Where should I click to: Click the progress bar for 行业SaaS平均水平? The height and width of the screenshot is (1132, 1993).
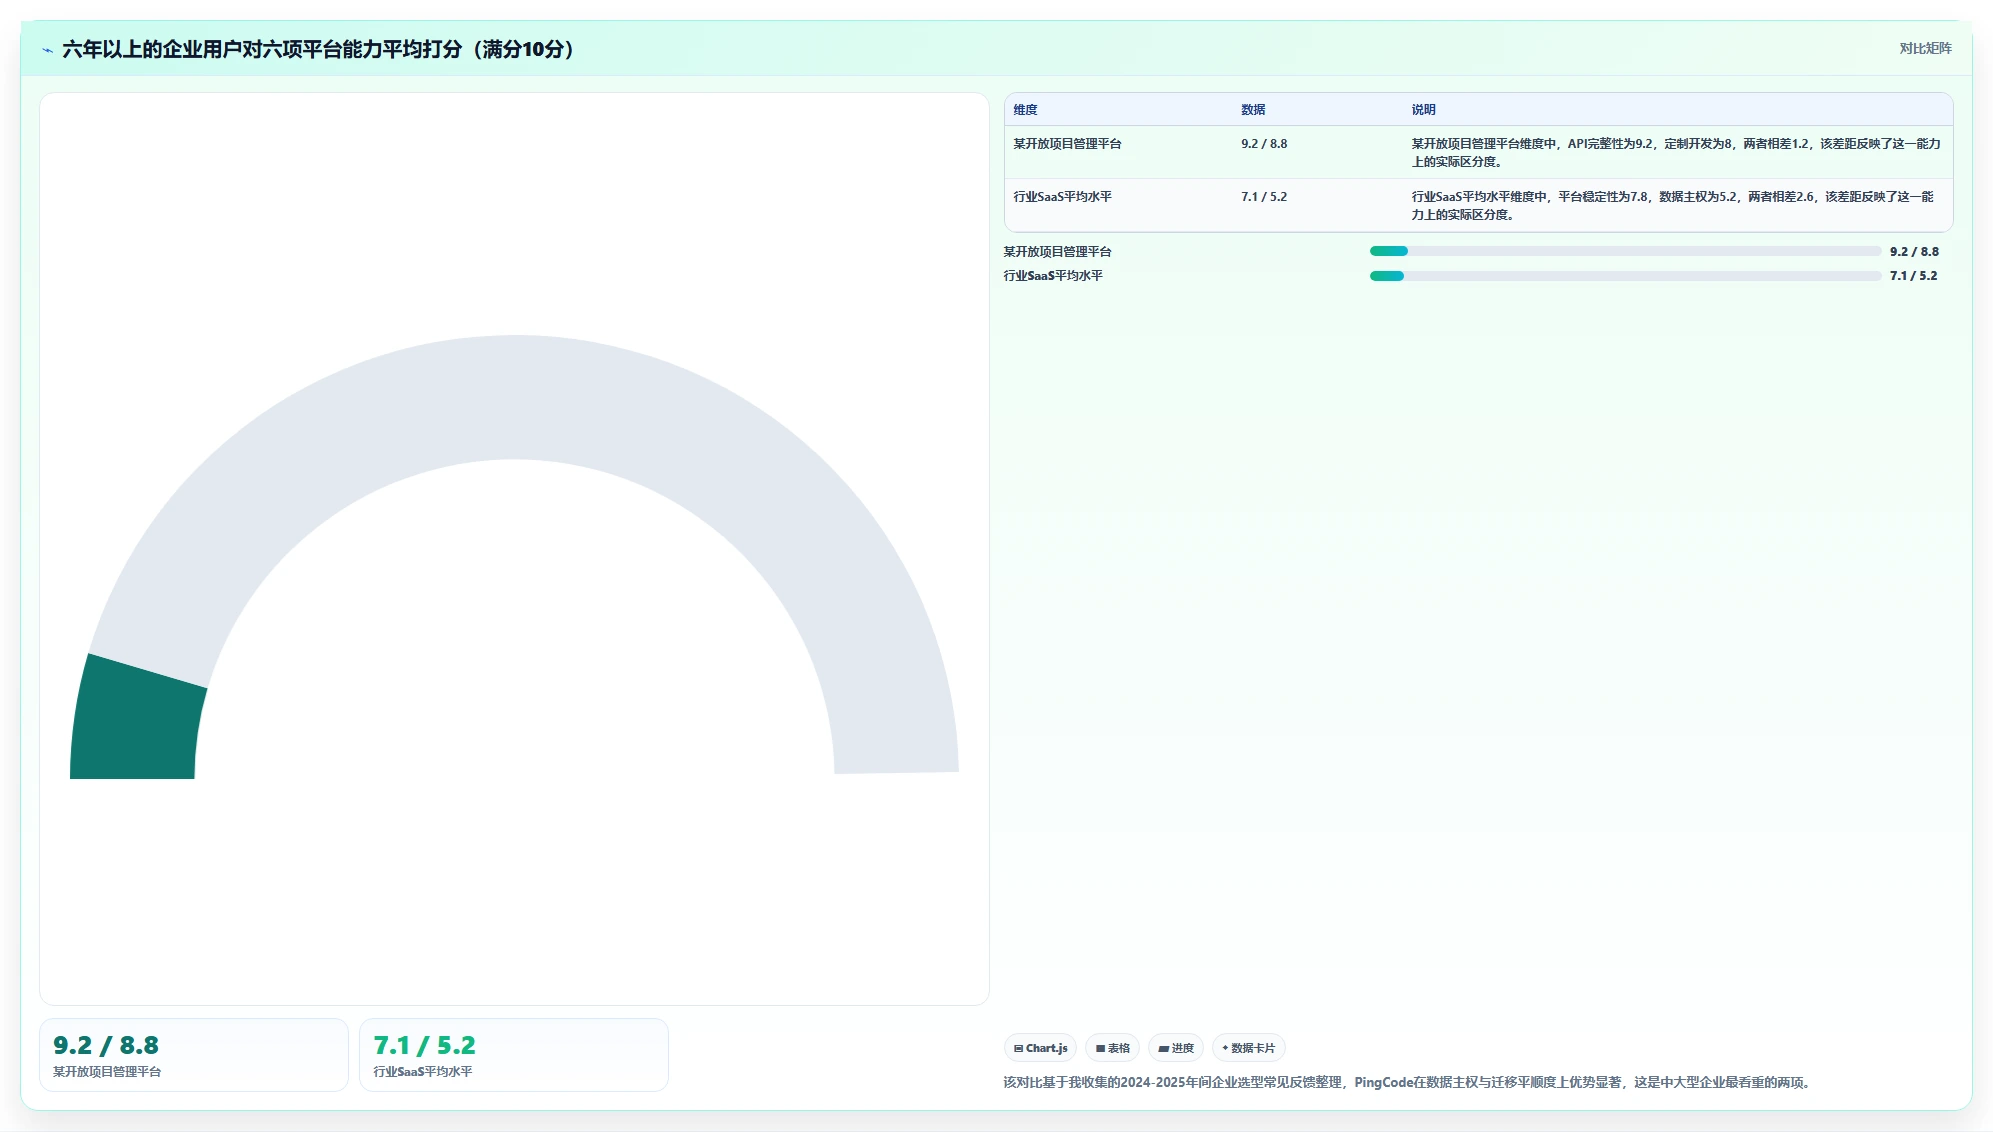(x=1625, y=276)
